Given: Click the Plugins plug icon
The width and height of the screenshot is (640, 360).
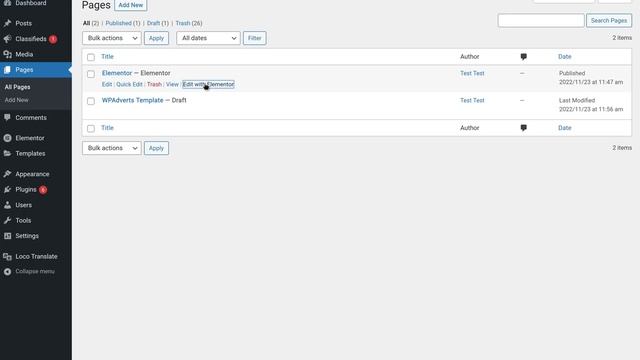Looking at the screenshot, I should (7, 189).
